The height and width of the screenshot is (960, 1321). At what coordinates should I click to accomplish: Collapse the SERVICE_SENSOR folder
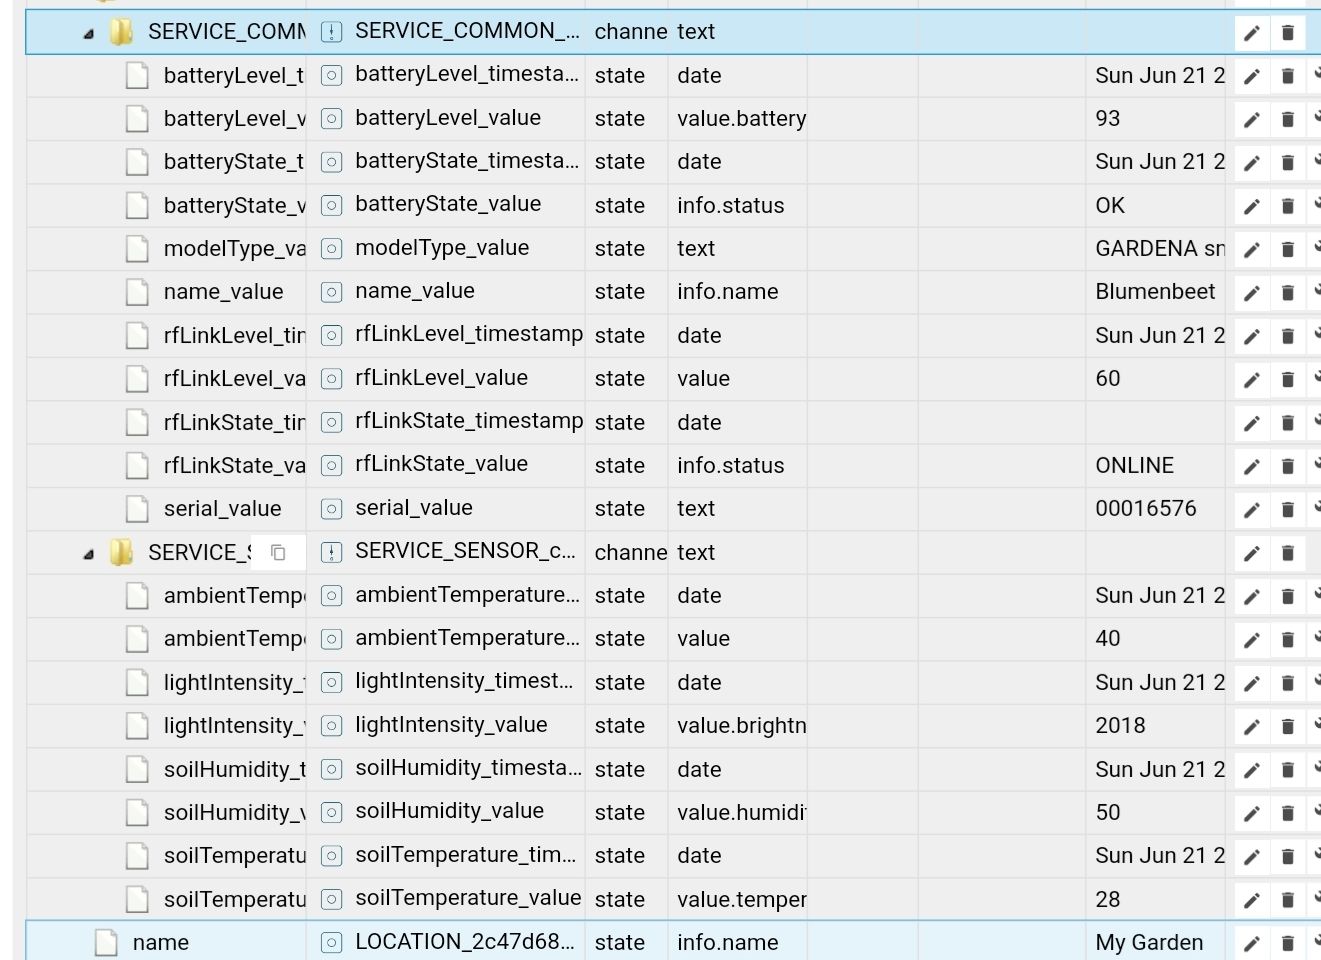[x=88, y=553]
